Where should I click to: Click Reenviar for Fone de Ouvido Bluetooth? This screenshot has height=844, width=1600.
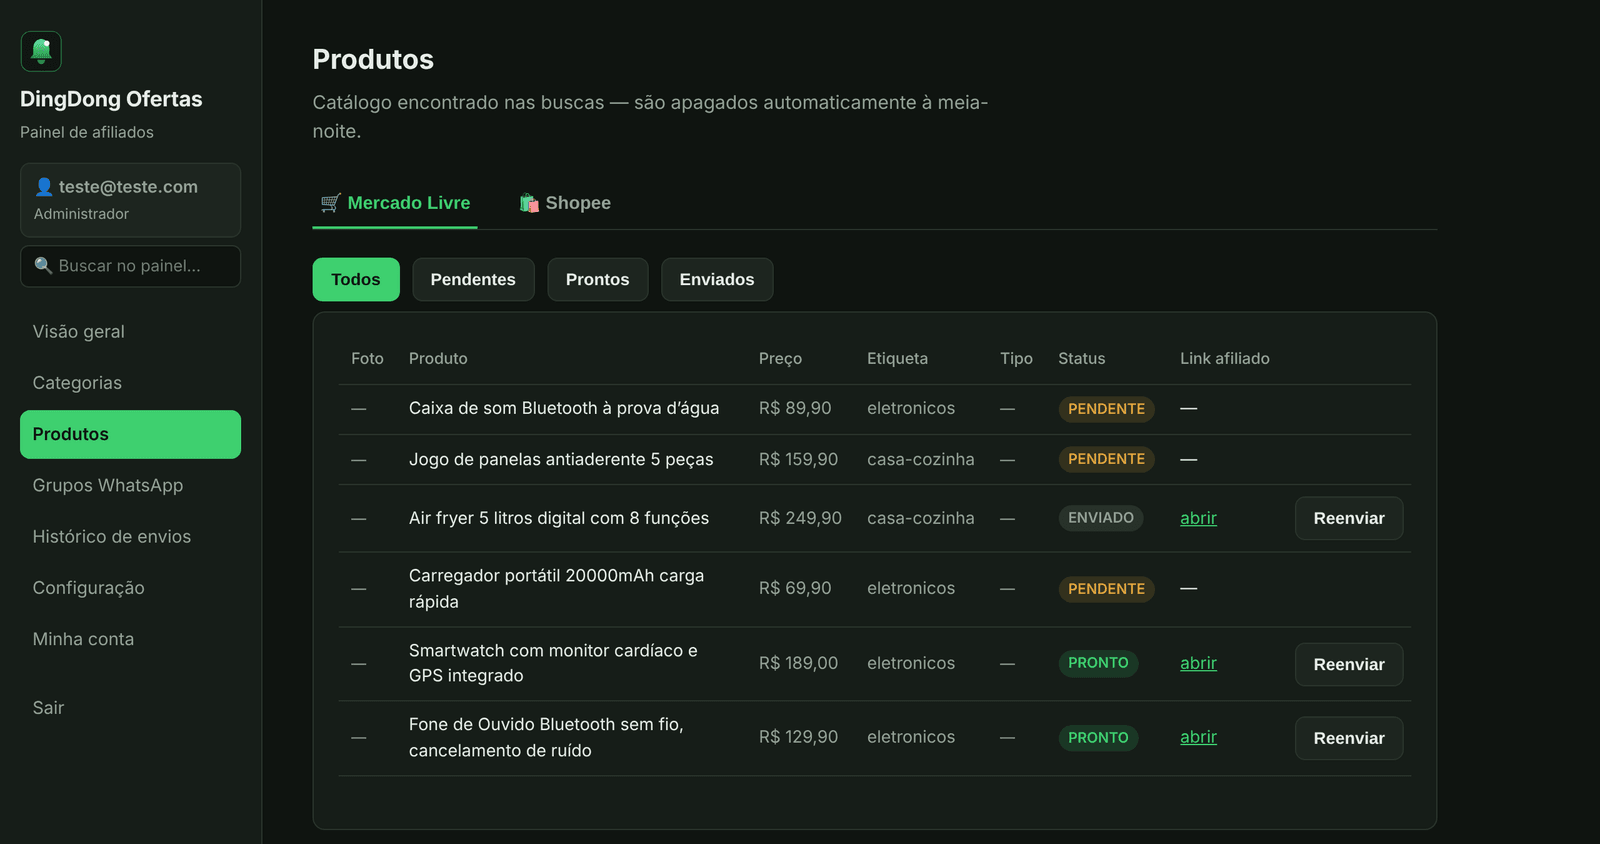(x=1349, y=738)
